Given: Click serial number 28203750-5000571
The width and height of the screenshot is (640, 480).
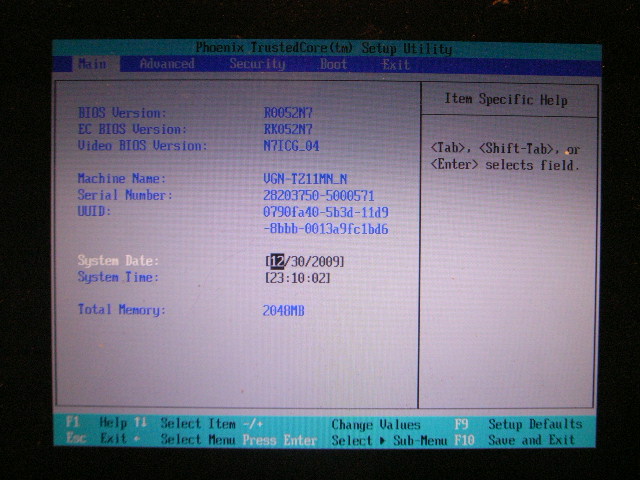Looking at the screenshot, I should point(319,196).
